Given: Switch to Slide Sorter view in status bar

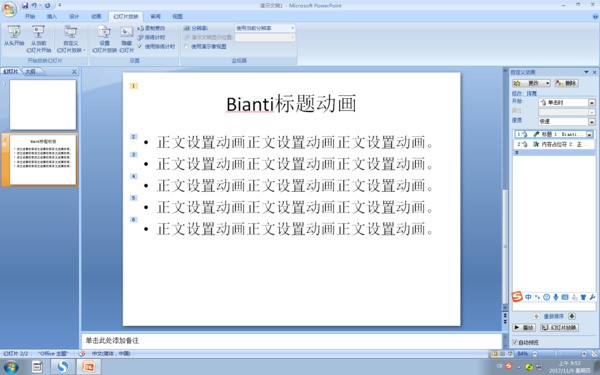Looking at the screenshot, I should coord(502,354).
